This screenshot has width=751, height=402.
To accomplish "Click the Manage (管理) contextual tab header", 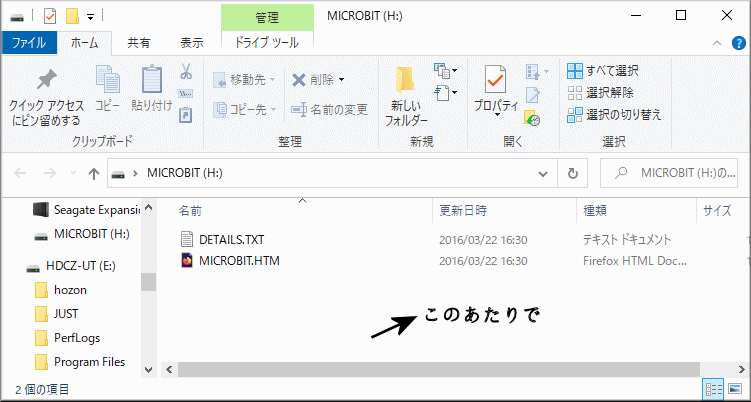I will pos(267,18).
